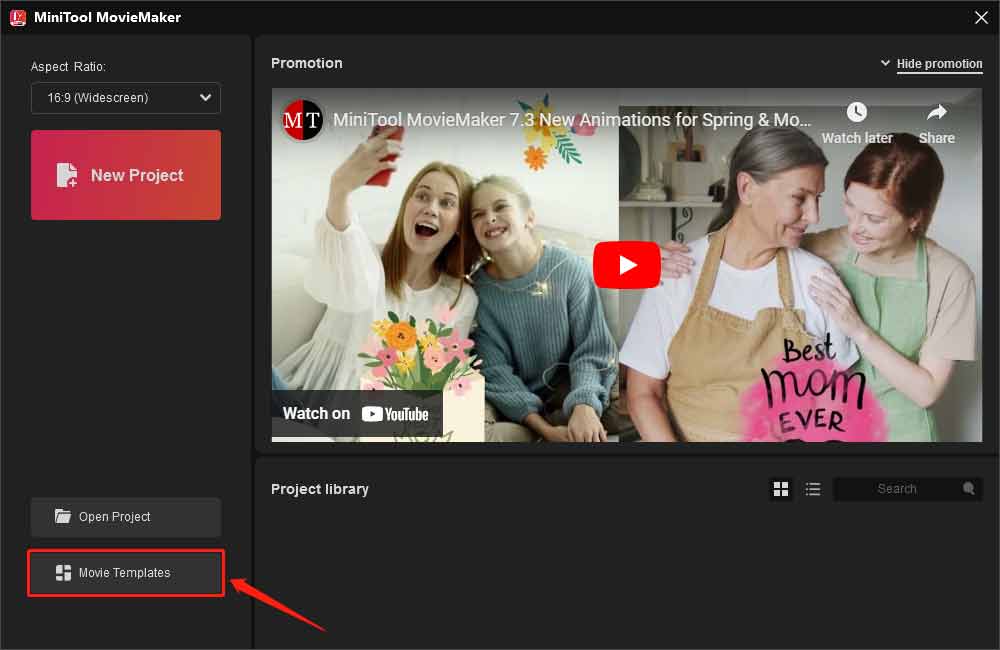Click the Project library heading

pyautogui.click(x=320, y=489)
